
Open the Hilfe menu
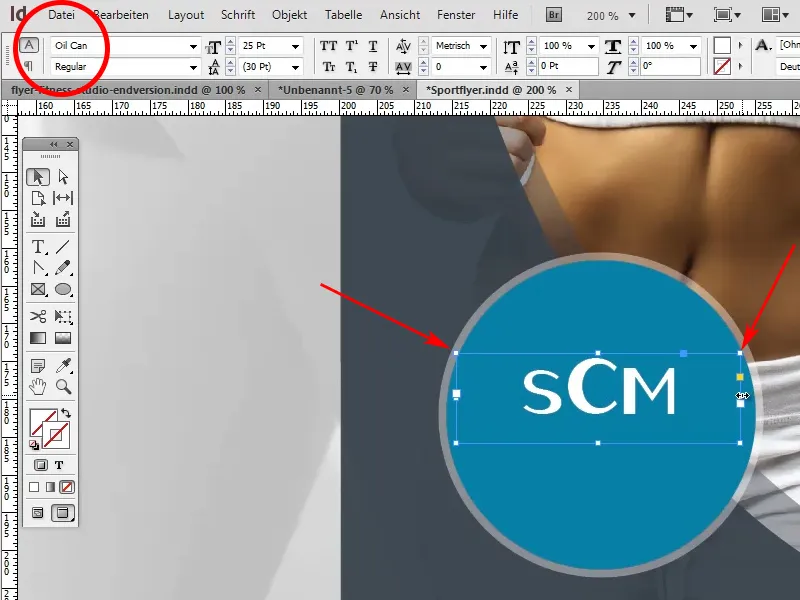coord(506,15)
